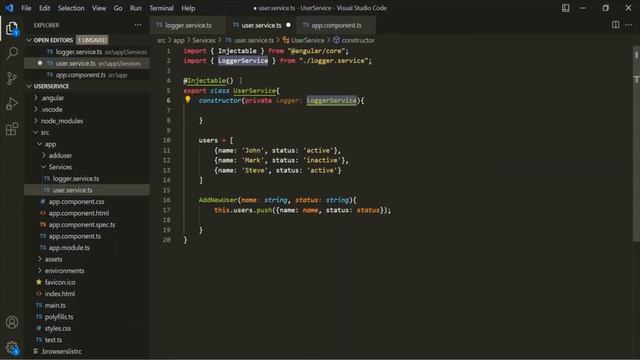Split the editor to the right
640x360 pixels.
coord(616,25)
